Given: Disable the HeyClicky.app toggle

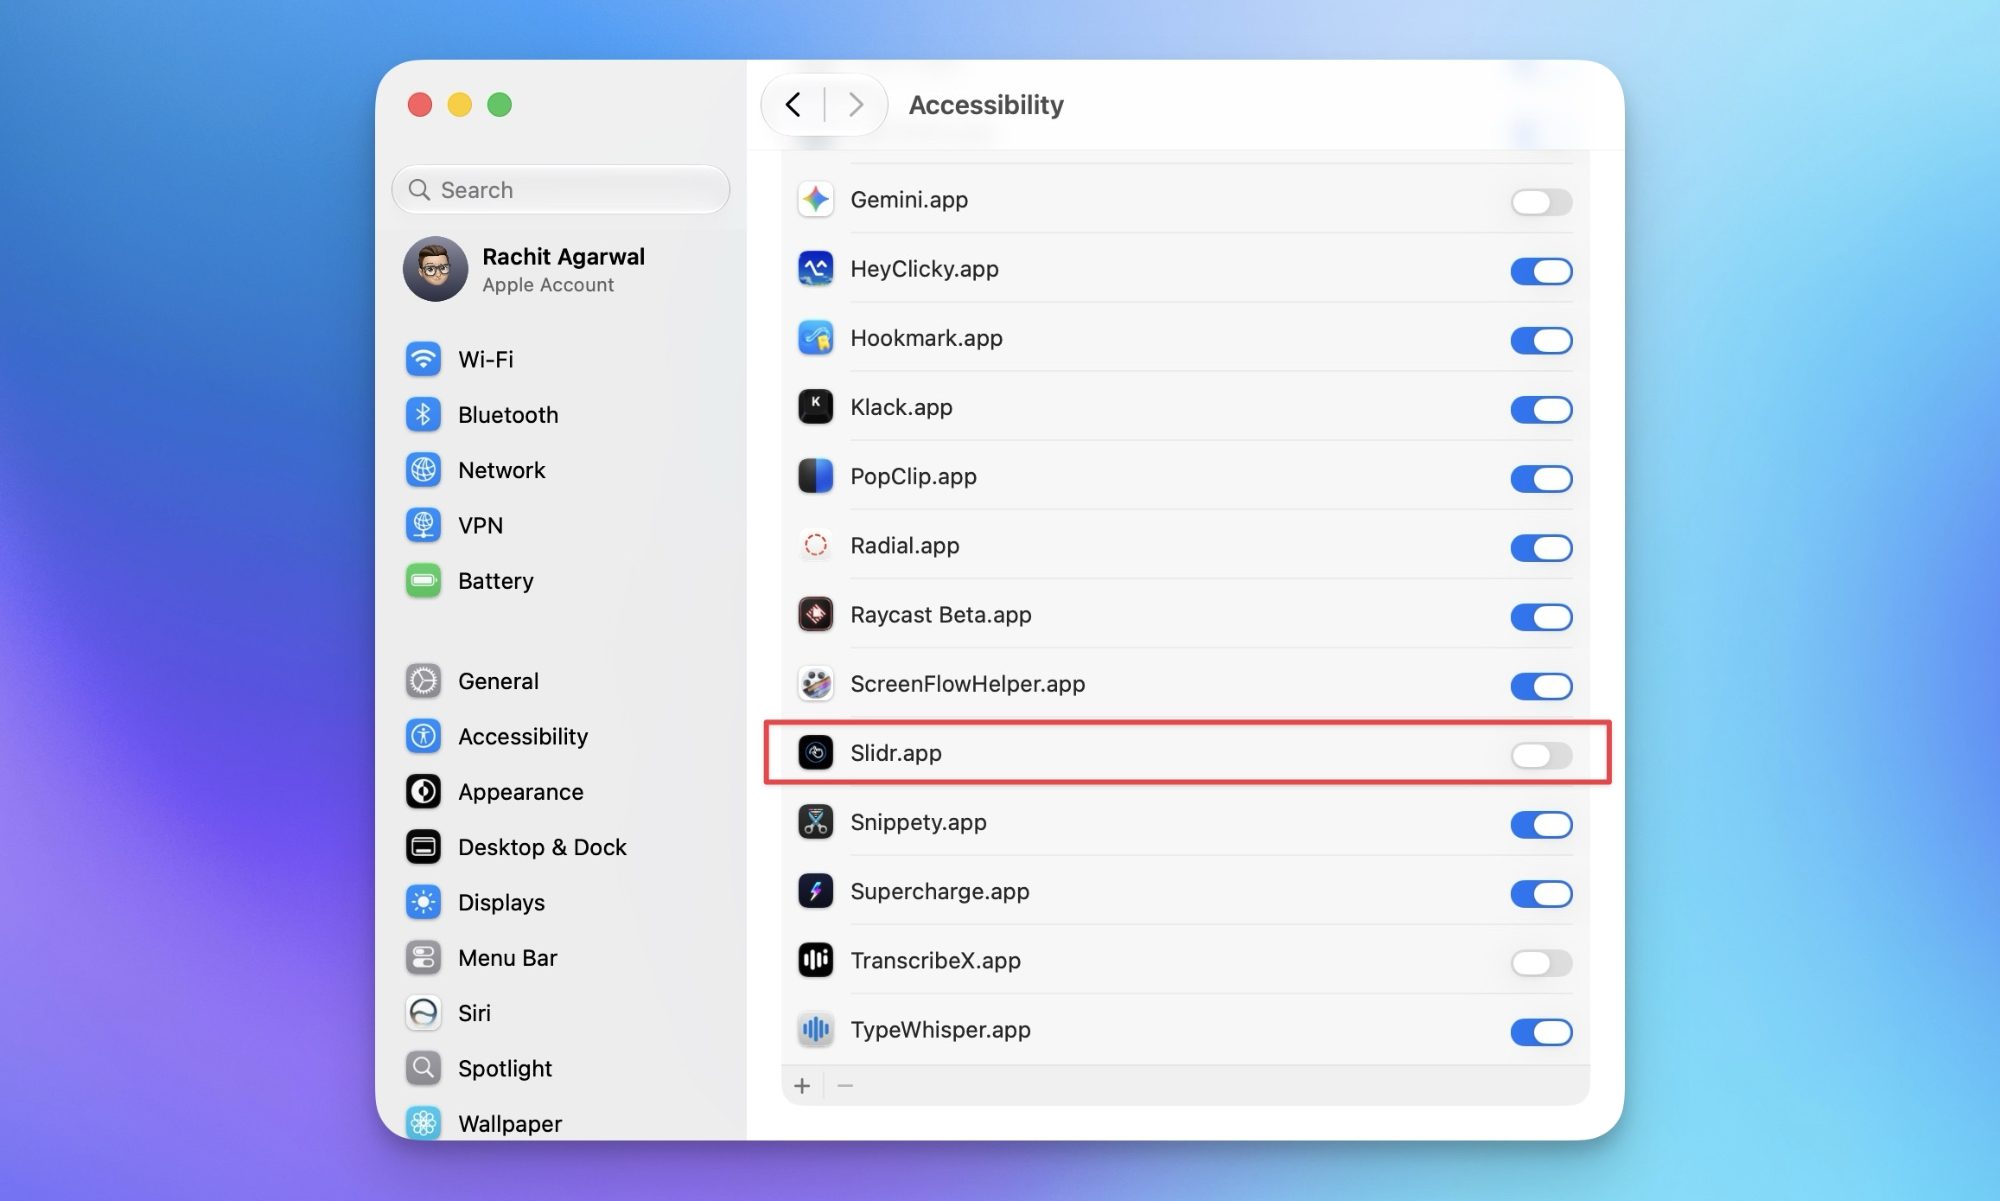Looking at the screenshot, I should click(1541, 271).
